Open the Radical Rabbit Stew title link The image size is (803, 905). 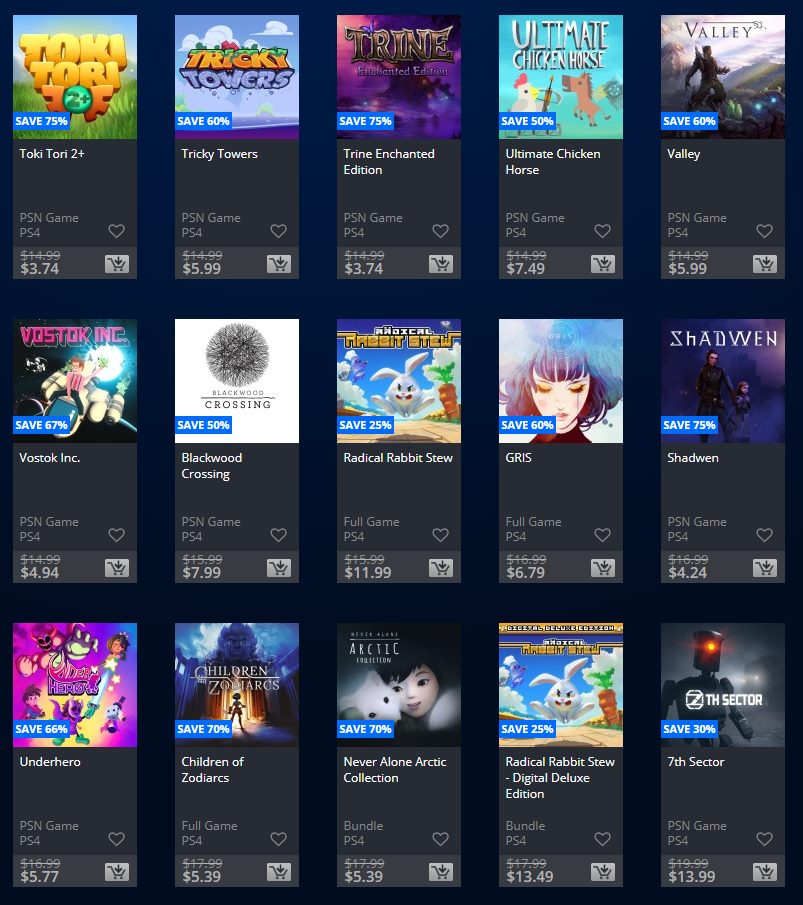398,458
